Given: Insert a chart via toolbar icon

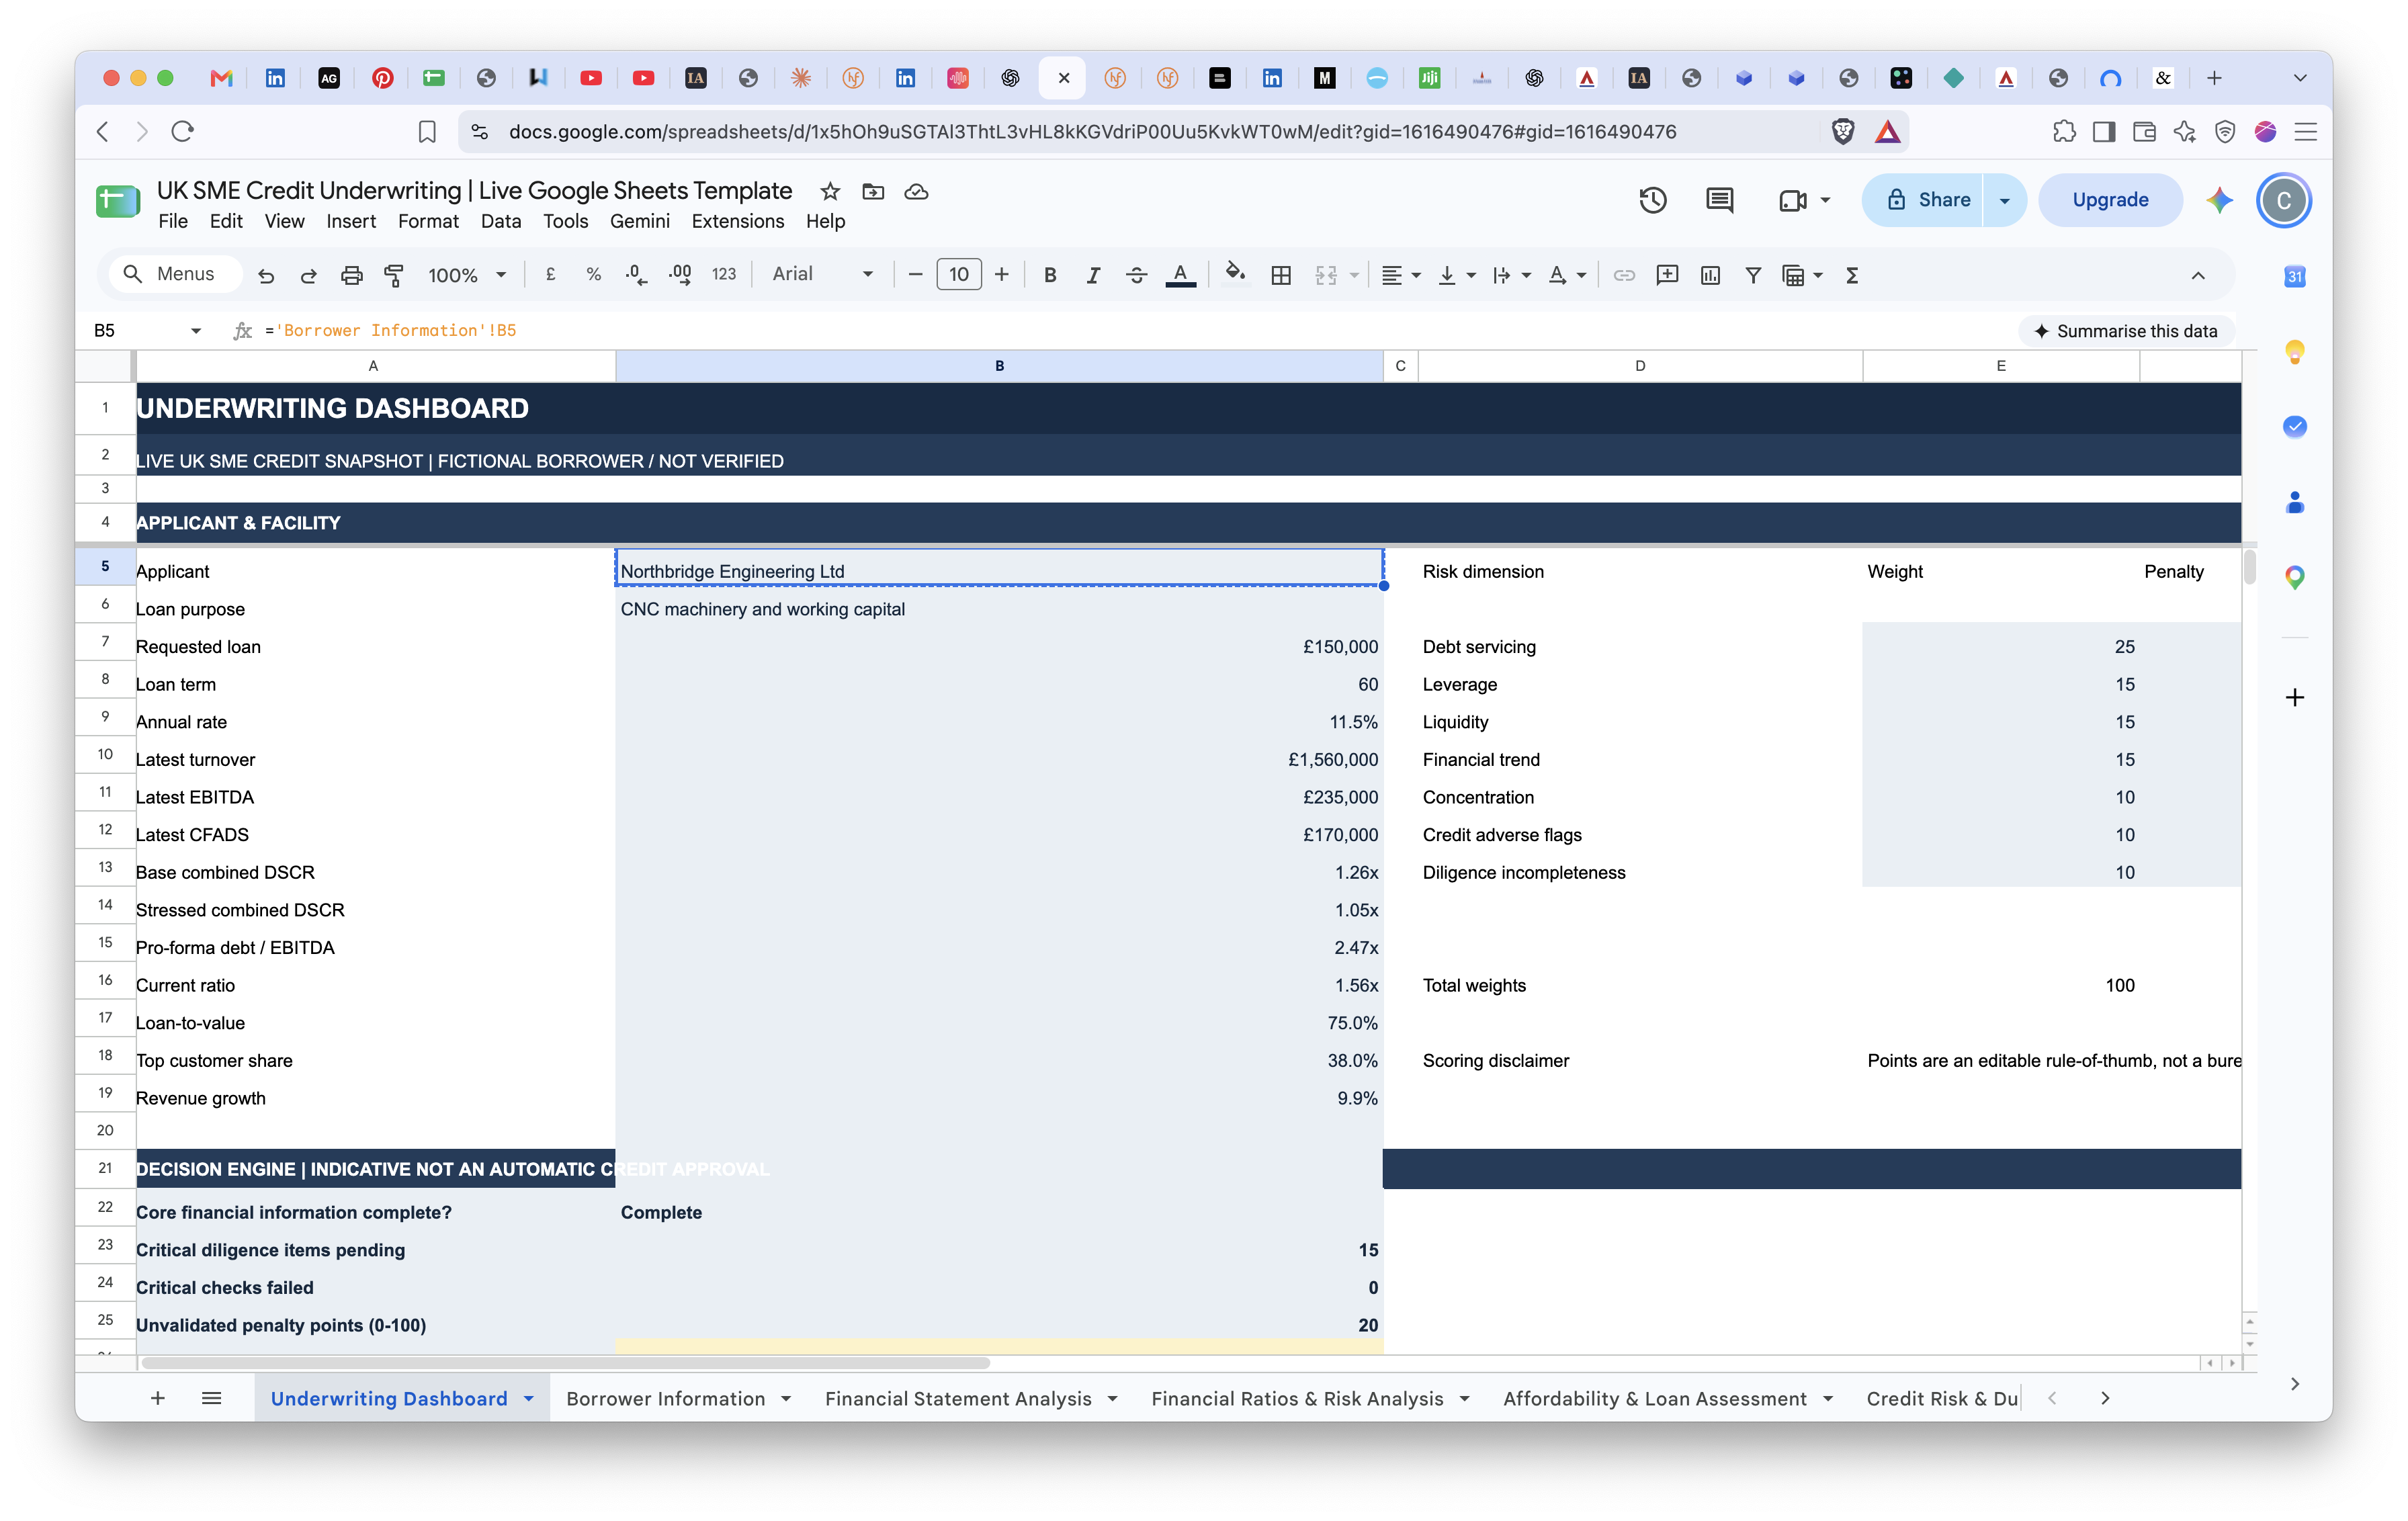Looking at the screenshot, I should pos(1710,275).
